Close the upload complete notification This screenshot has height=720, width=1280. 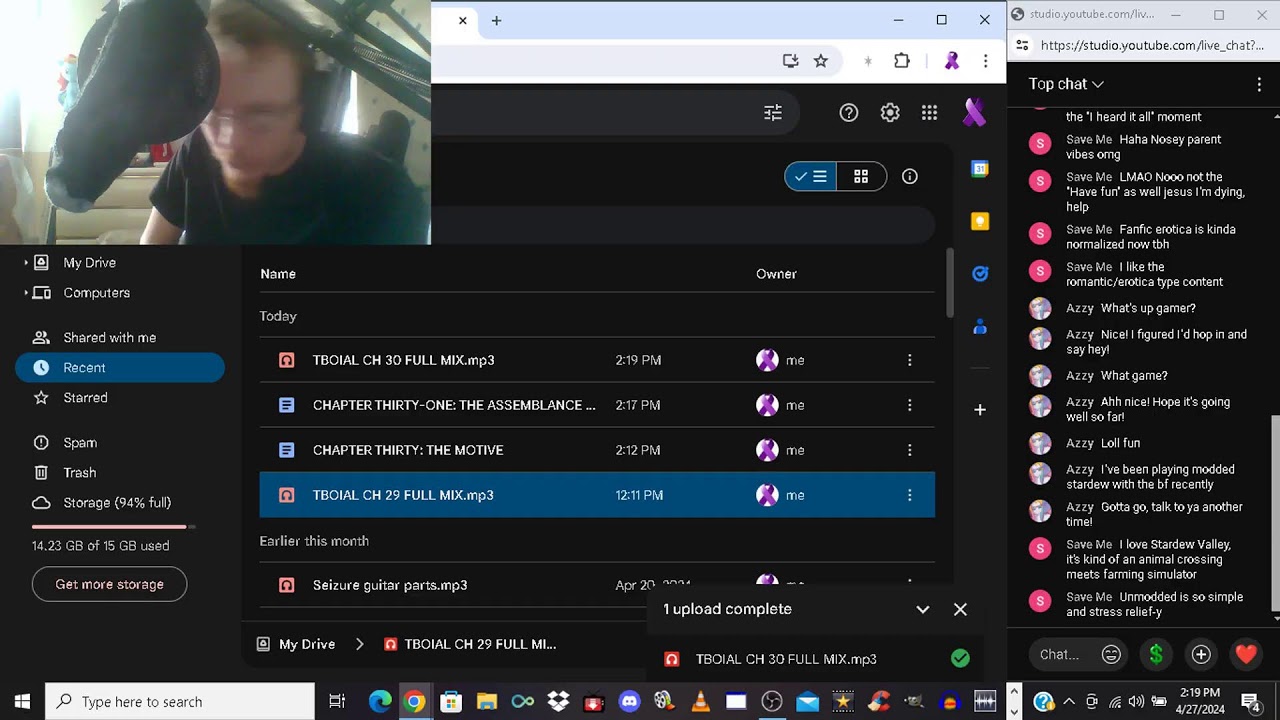tap(960, 609)
